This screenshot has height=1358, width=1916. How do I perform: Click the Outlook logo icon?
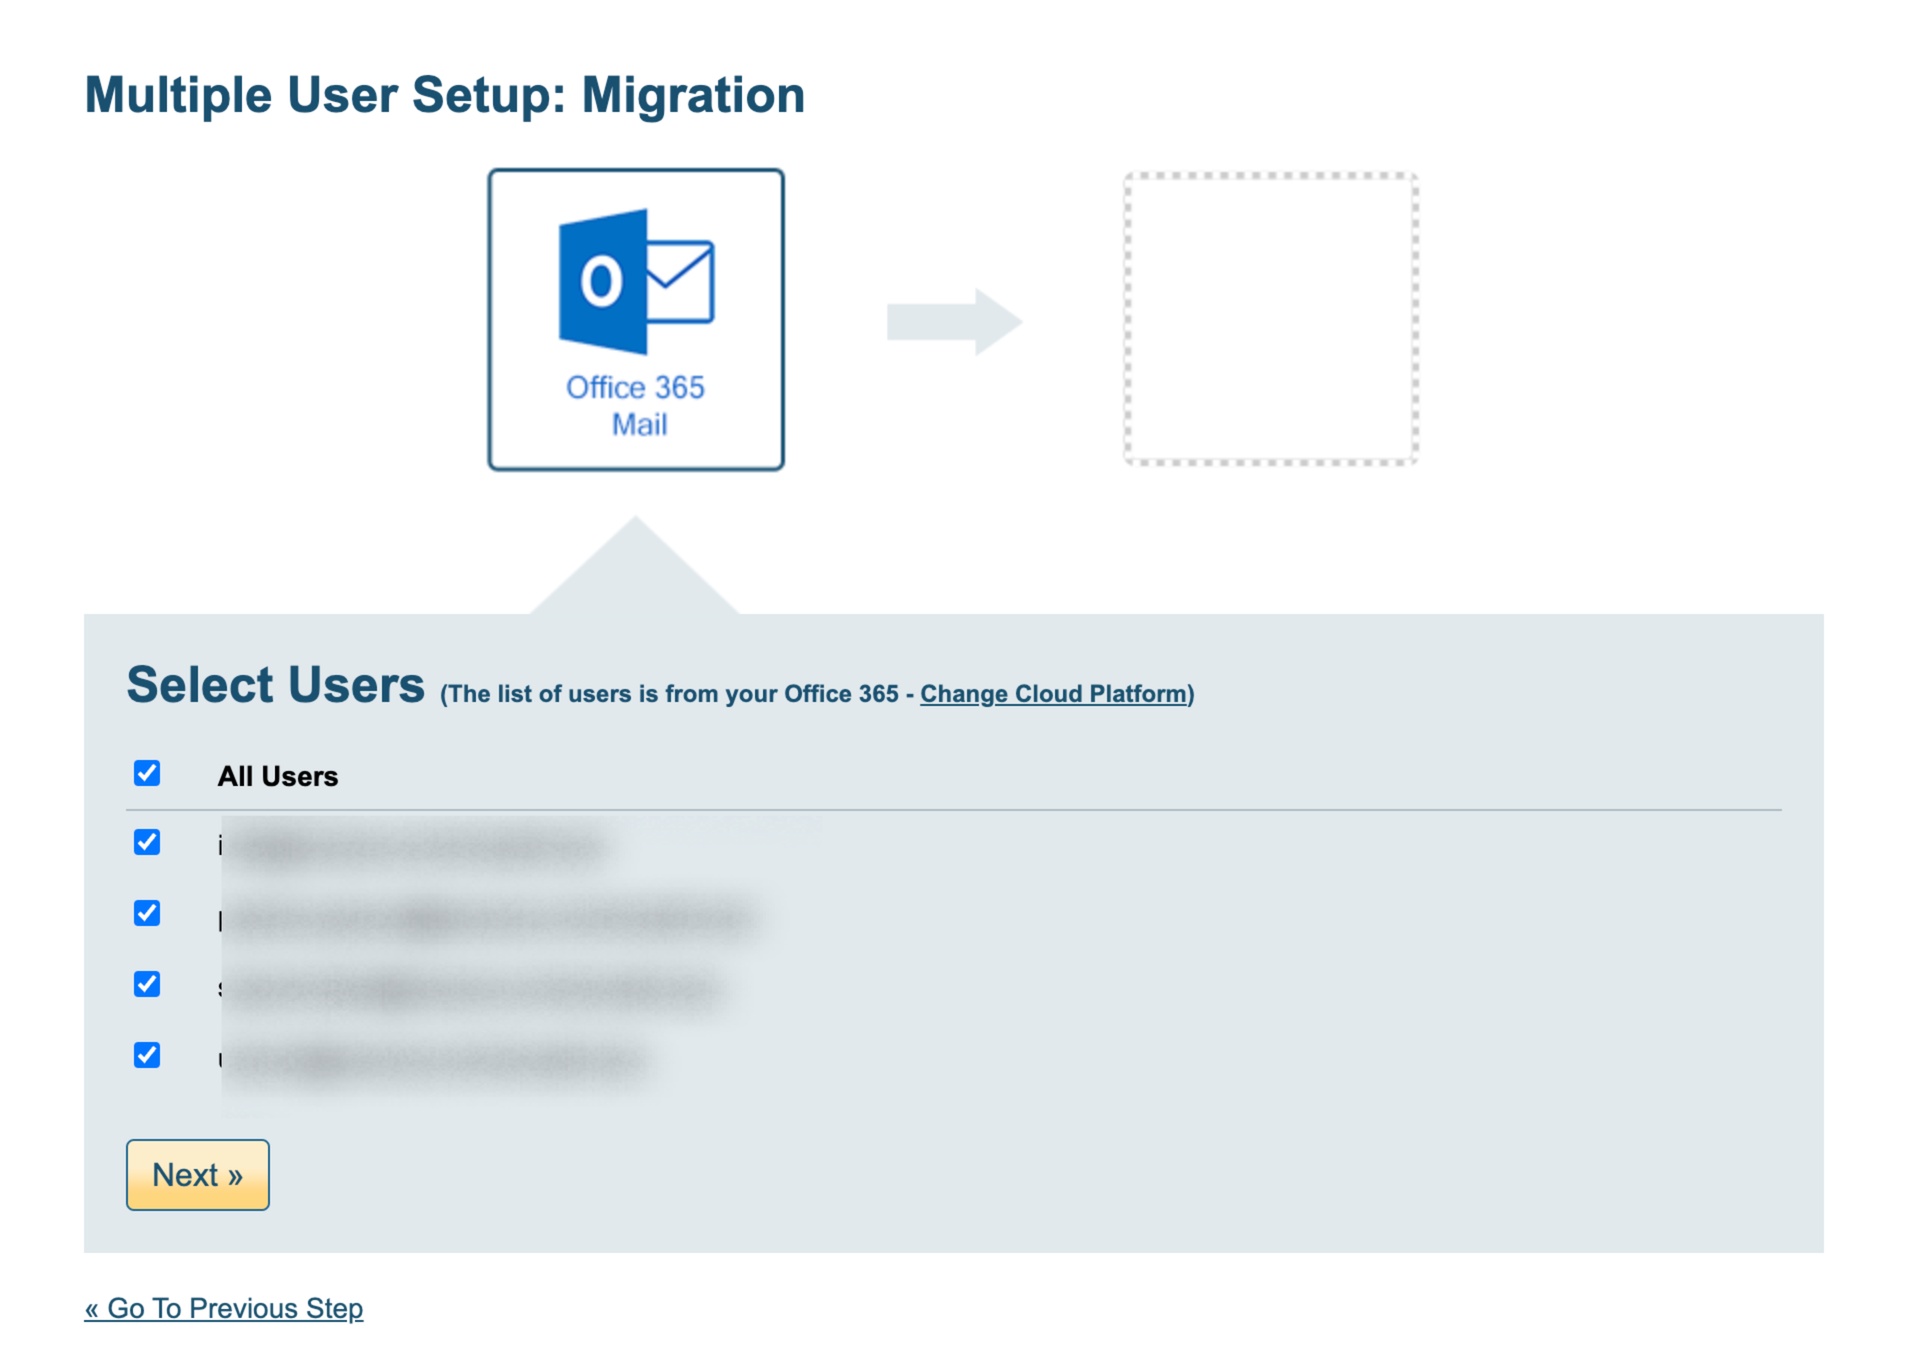coord(636,281)
